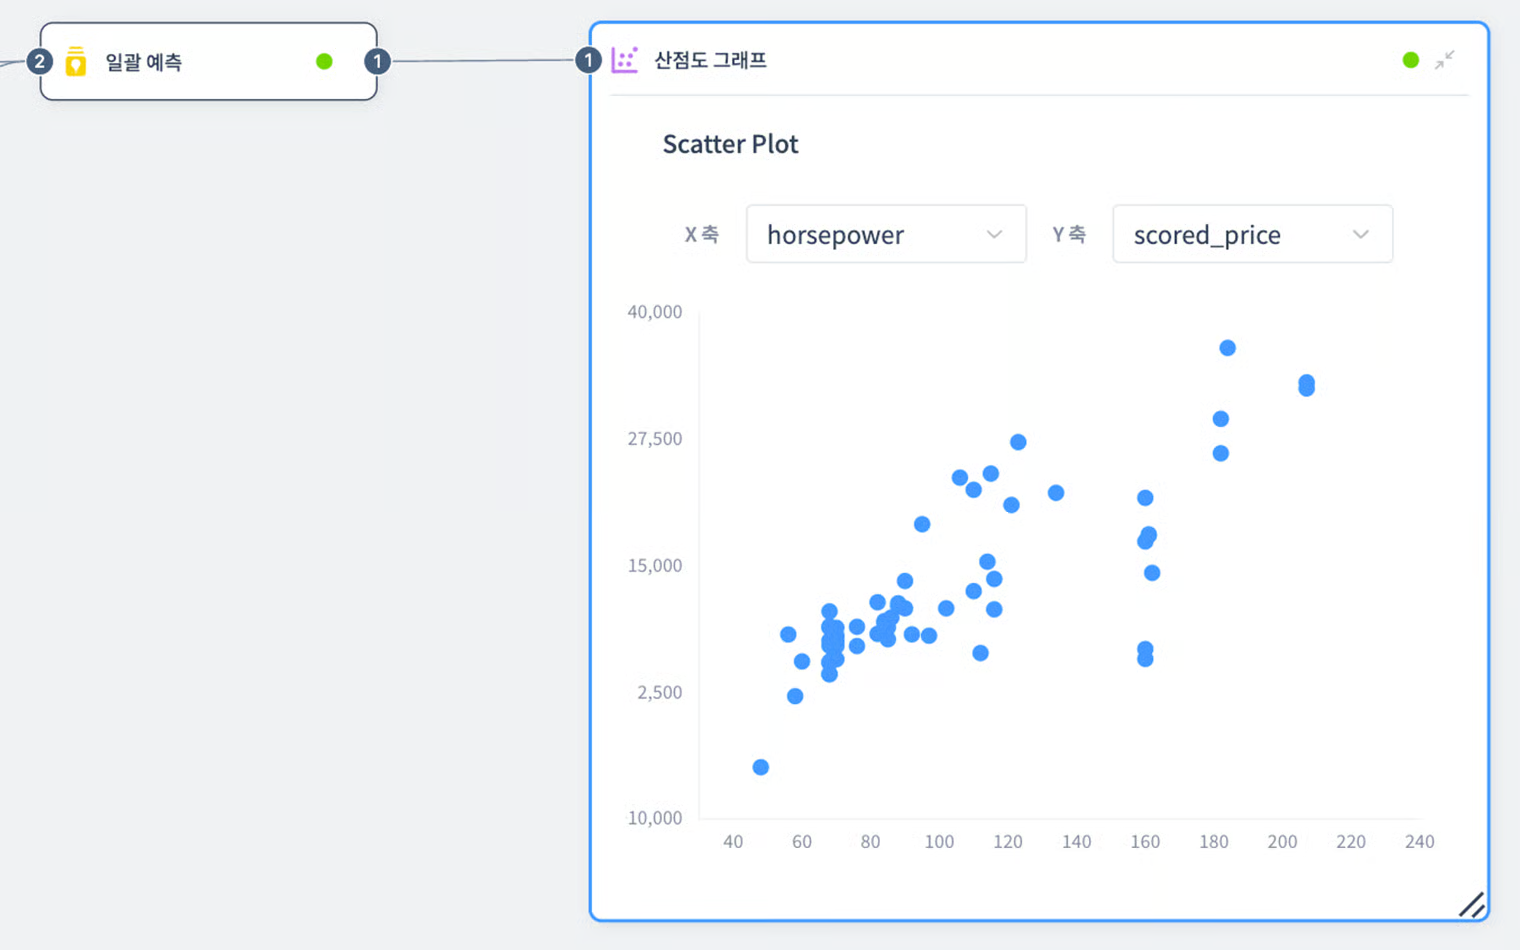This screenshot has width=1520, height=950.
Task: Click the yellow batch prediction node icon
Action: coord(76,62)
